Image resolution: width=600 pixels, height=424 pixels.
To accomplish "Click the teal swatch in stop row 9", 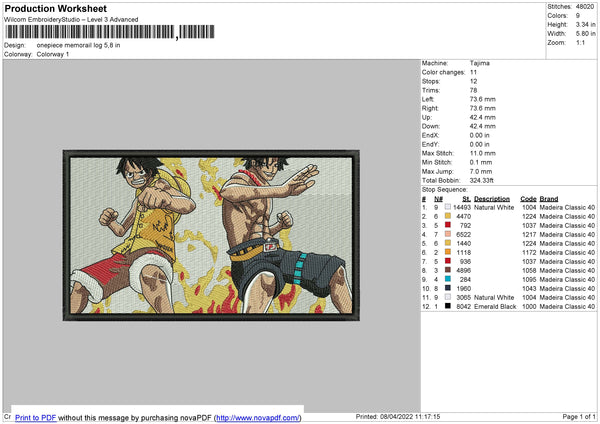I will [448, 279].
